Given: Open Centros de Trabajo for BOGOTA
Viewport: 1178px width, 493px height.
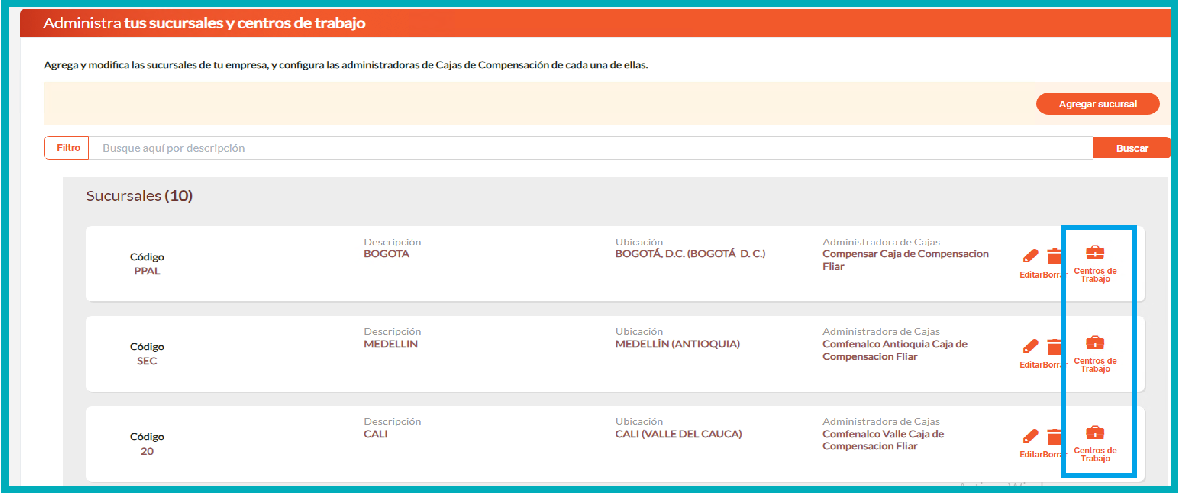Looking at the screenshot, I should (x=1095, y=263).
